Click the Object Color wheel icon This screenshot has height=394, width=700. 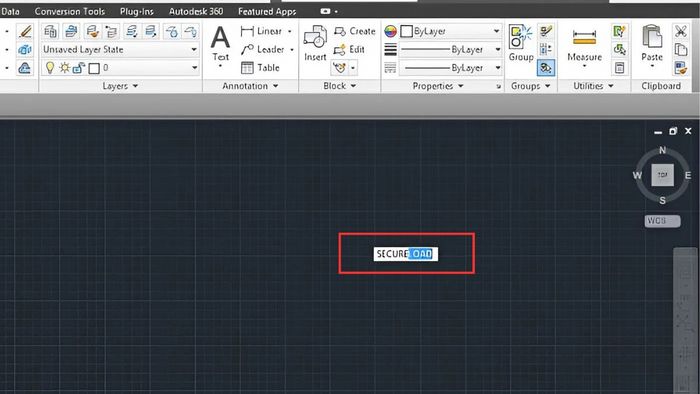(390, 31)
